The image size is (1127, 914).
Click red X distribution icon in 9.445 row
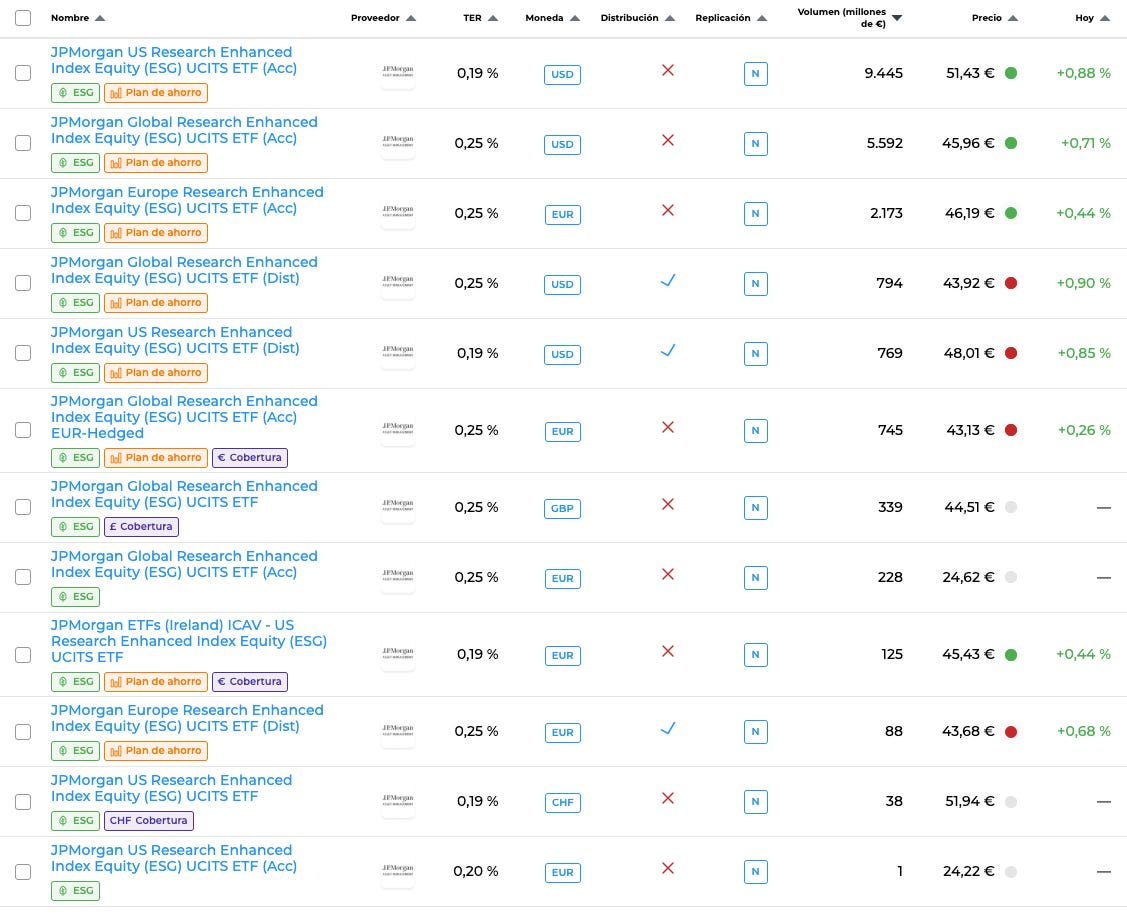click(x=668, y=70)
